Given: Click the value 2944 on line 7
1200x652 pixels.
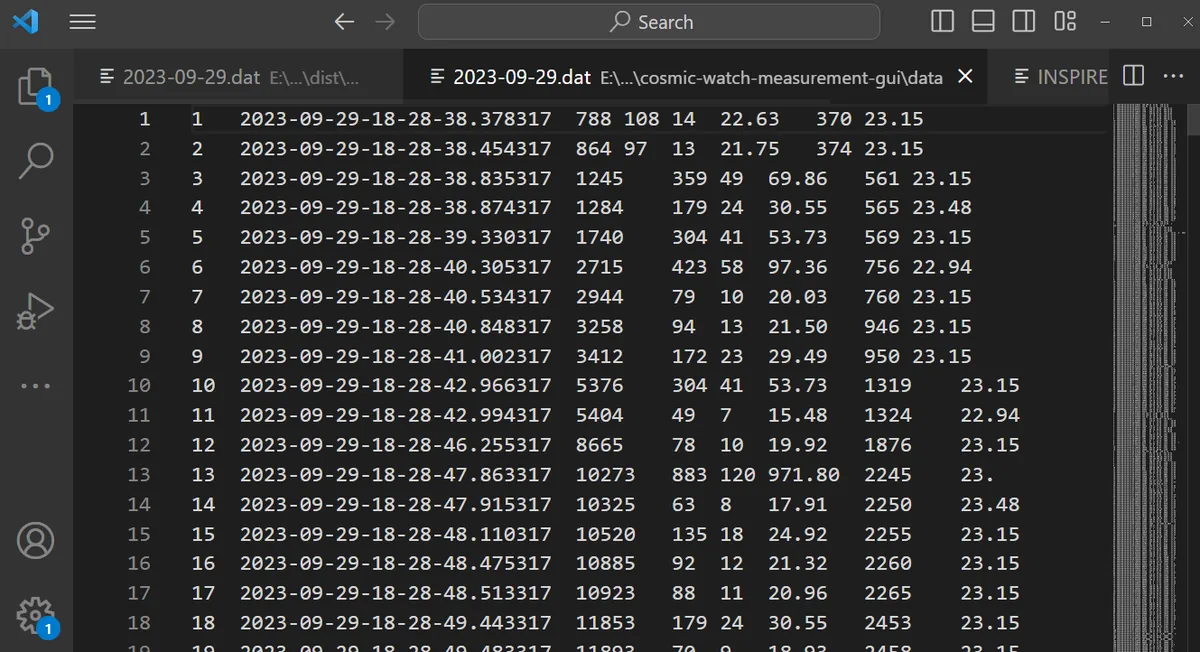Looking at the screenshot, I should point(599,296).
